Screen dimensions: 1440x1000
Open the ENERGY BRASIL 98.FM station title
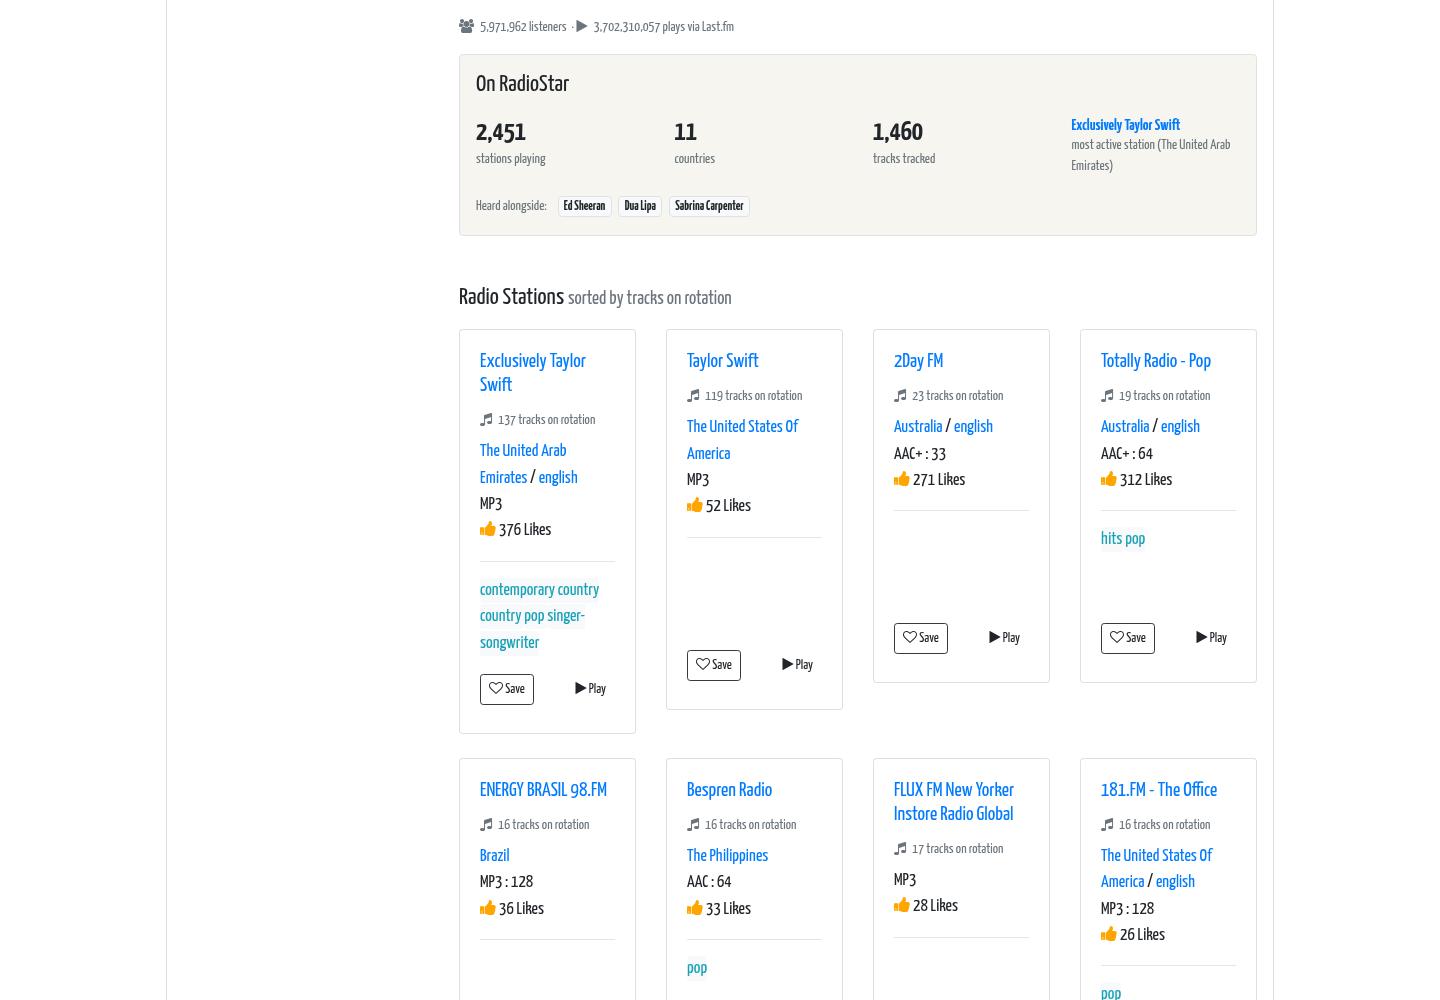tap(543, 790)
